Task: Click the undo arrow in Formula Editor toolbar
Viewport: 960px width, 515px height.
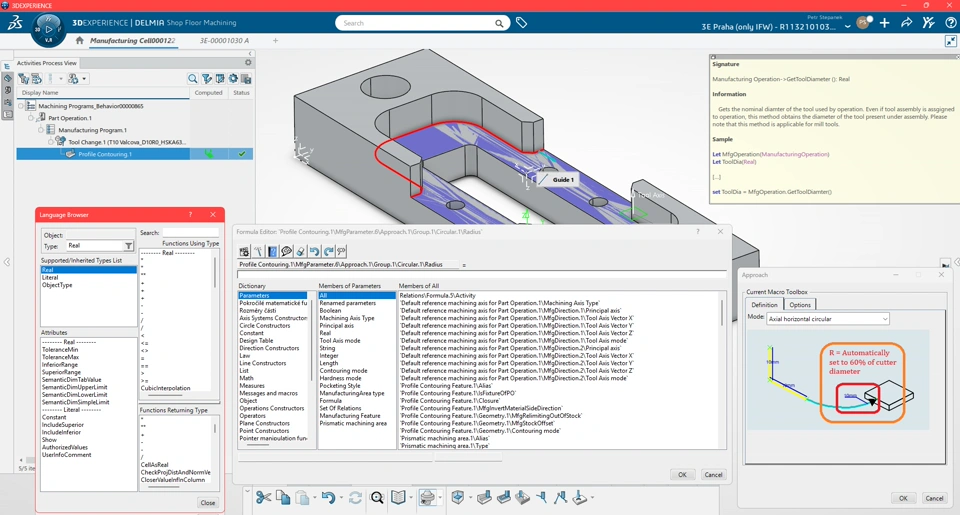Action: point(314,252)
